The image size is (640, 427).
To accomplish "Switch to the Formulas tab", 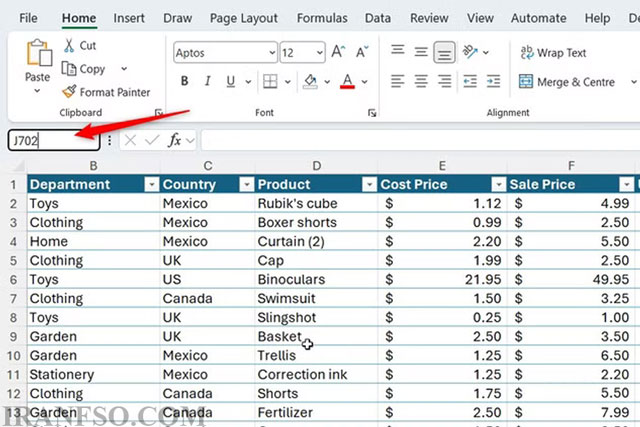I will point(322,18).
